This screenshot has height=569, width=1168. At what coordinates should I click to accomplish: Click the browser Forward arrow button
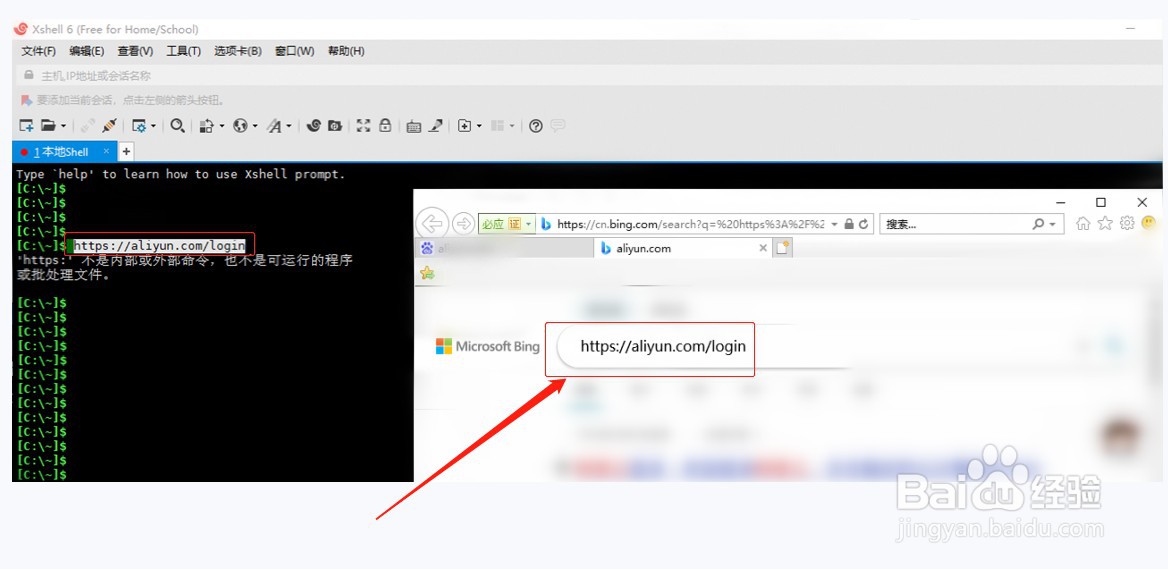point(463,223)
